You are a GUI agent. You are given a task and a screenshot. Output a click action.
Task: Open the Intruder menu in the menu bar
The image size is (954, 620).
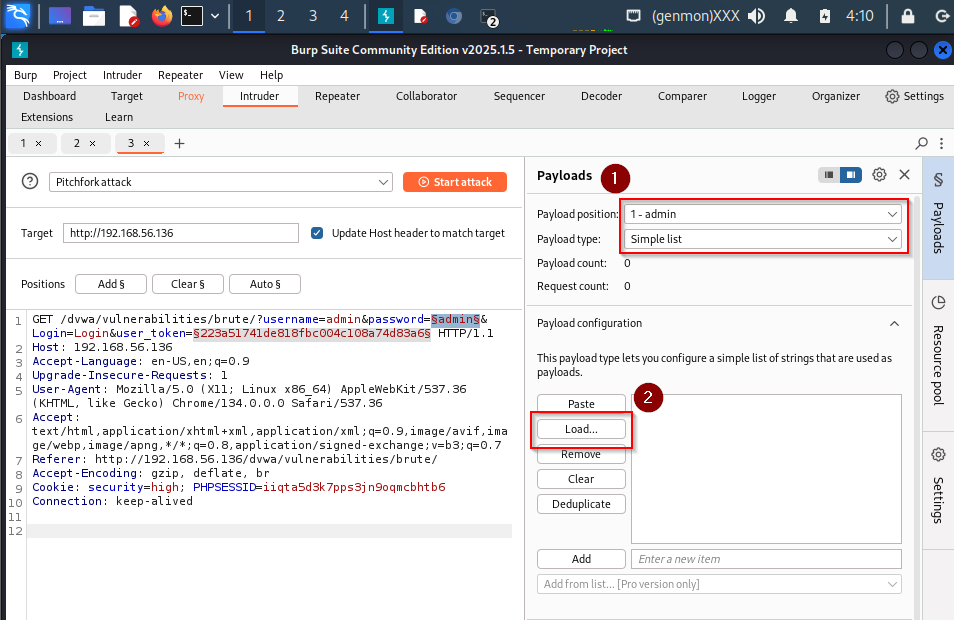122,75
